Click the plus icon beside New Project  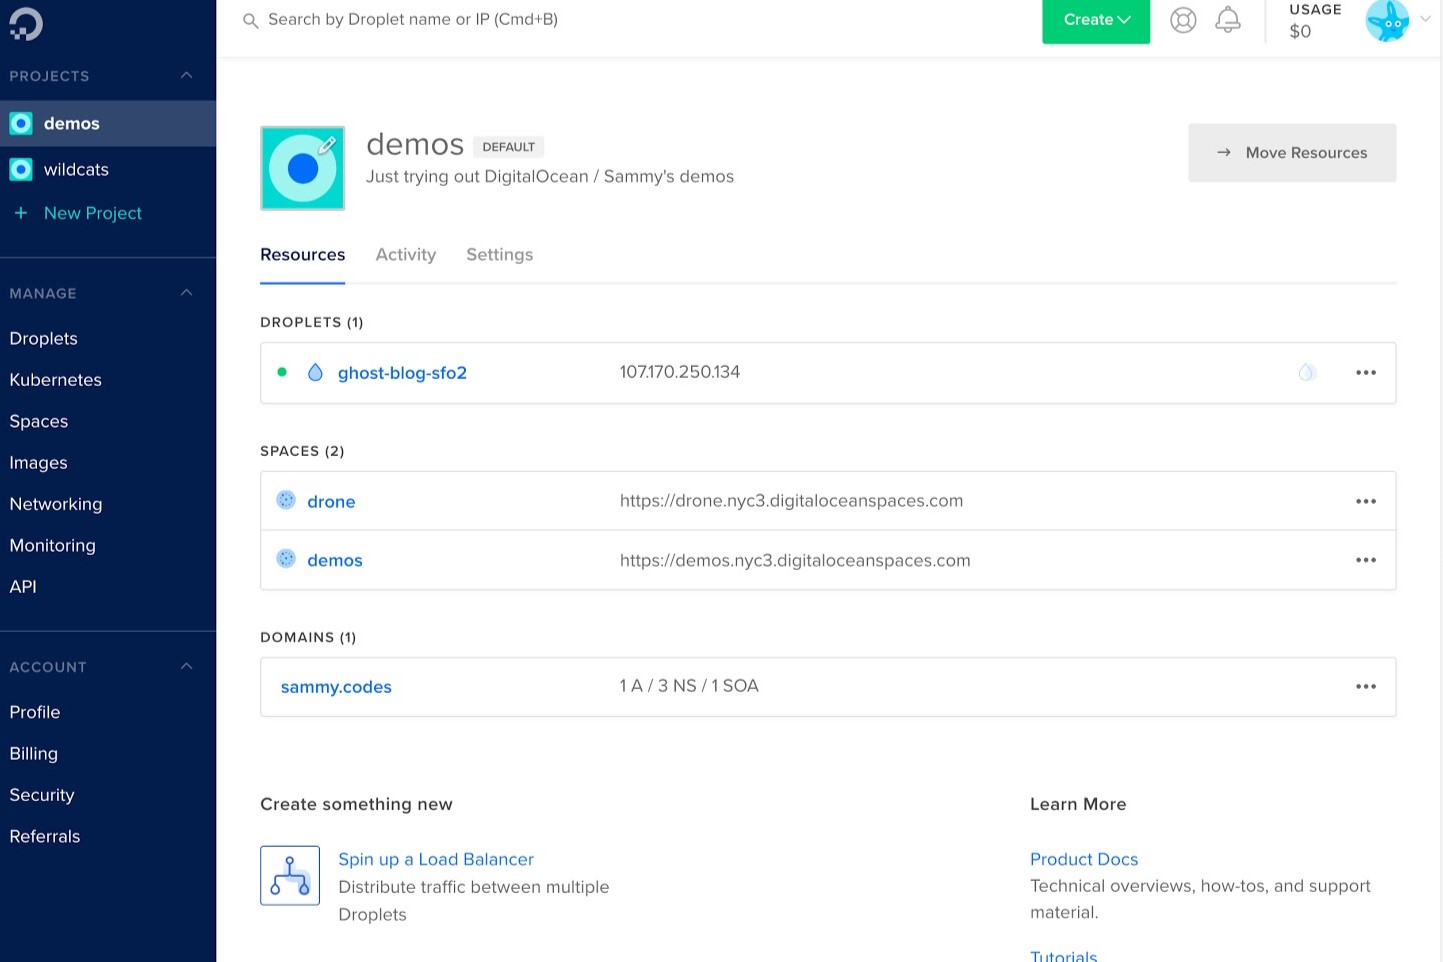[x=20, y=212]
